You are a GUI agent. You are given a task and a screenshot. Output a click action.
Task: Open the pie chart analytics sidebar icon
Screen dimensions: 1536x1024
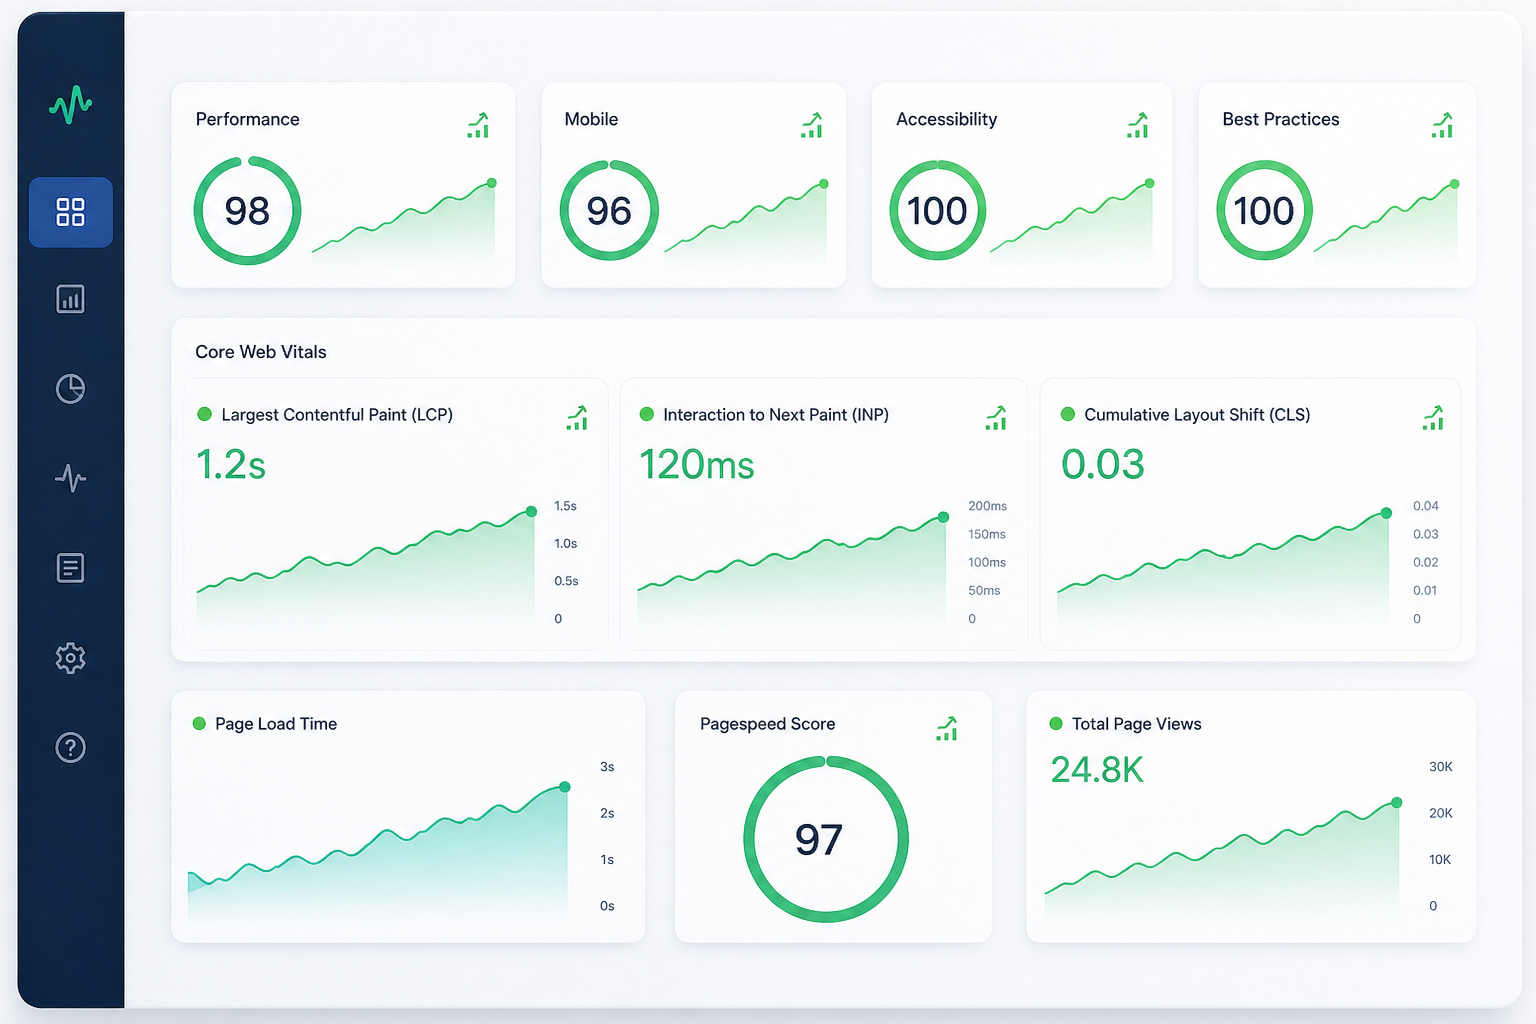click(x=70, y=389)
